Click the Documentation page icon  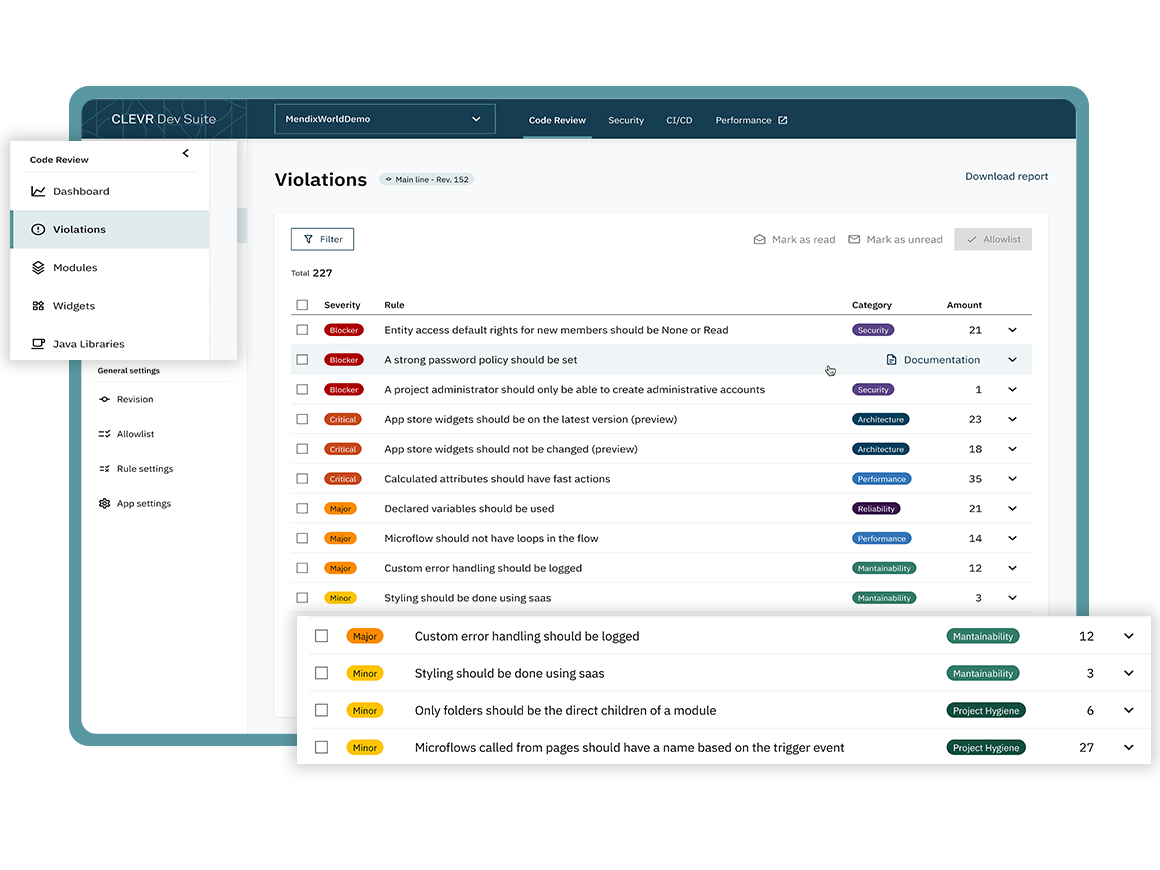[891, 360]
